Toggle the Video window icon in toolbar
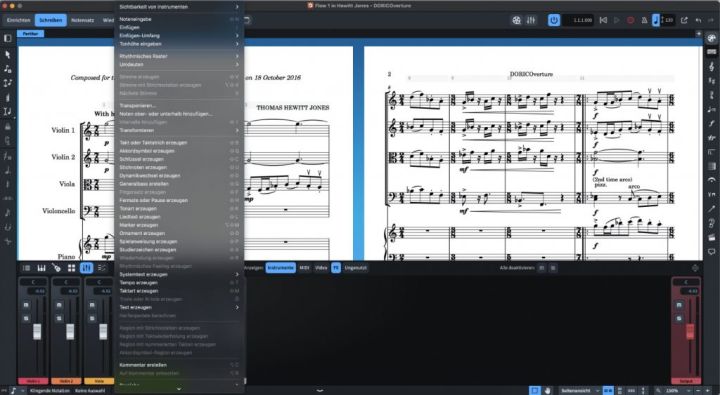 pyautogui.click(x=517, y=20)
